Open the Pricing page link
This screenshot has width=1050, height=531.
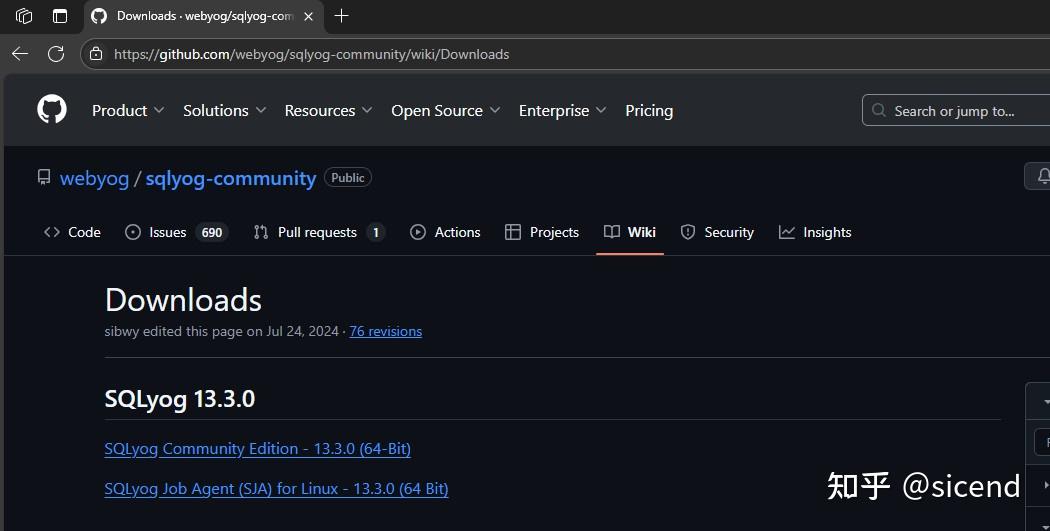pos(649,110)
